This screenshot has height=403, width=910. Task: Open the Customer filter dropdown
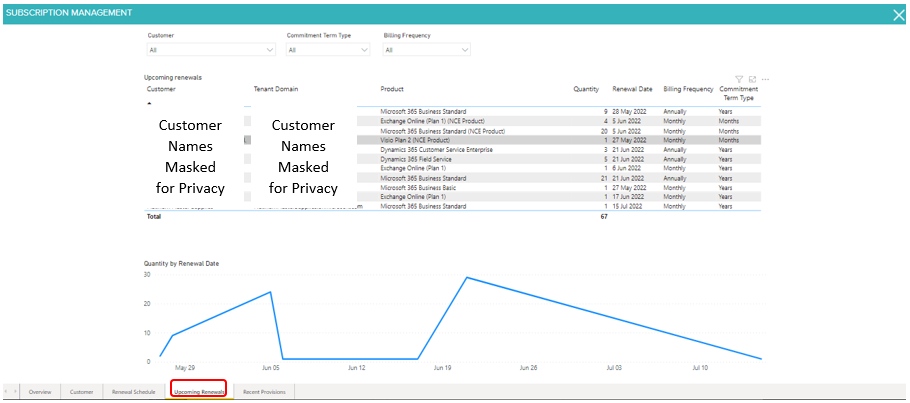click(211, 50)
